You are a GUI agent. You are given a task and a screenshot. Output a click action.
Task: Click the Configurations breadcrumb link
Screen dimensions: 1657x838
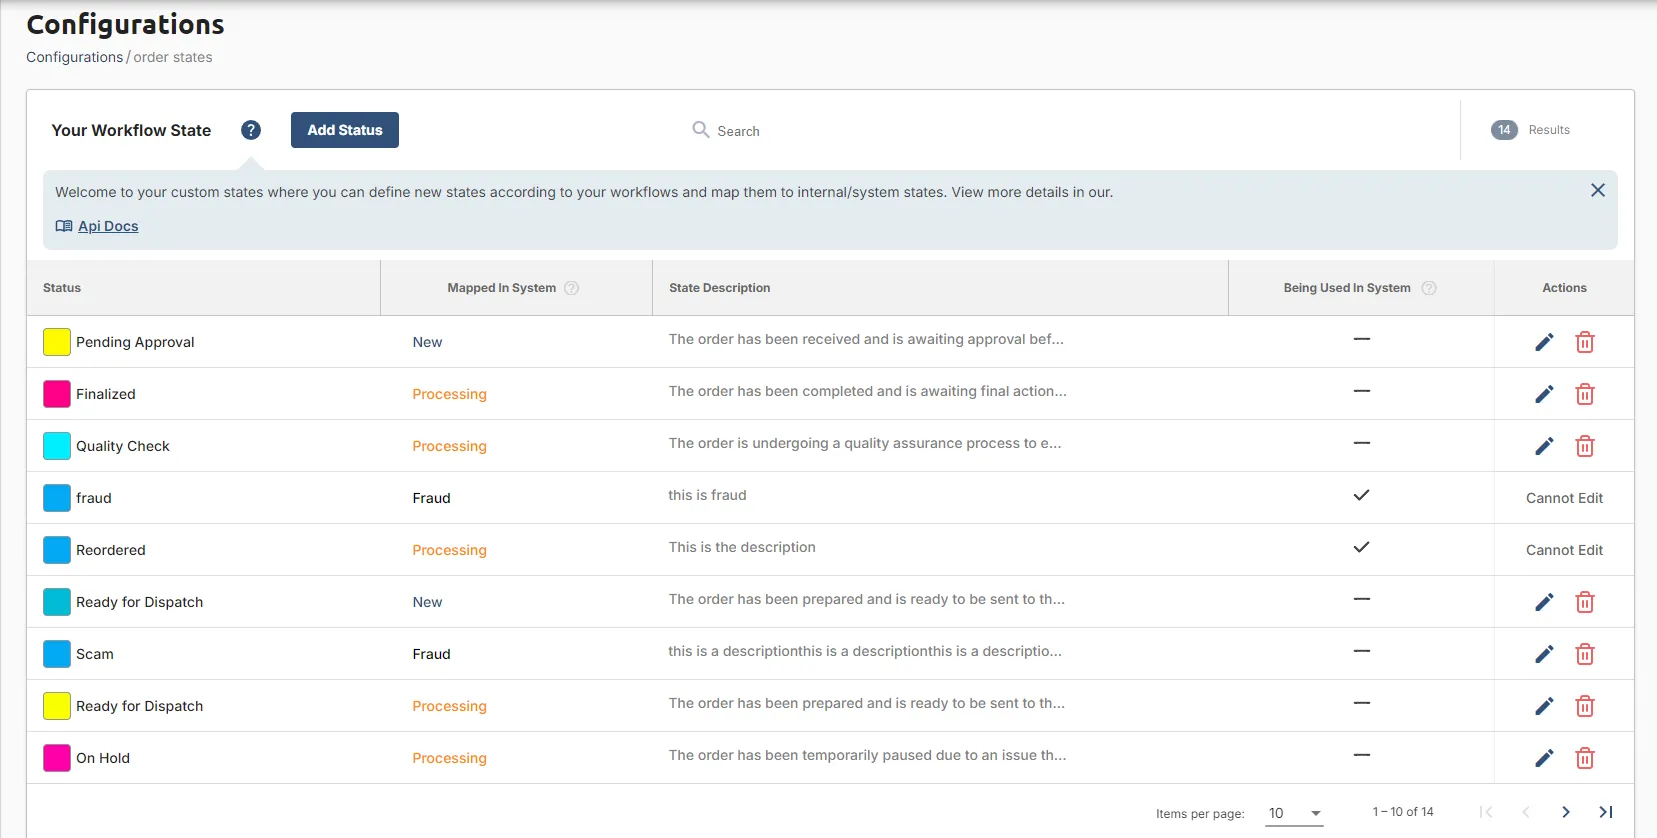(x=75, y=57)
